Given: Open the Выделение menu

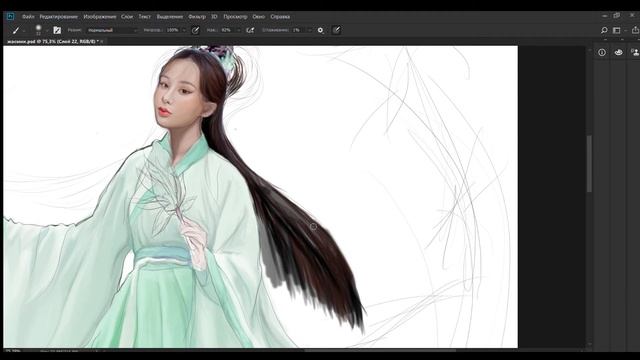Looking at the screenshot, I should 170,17.
